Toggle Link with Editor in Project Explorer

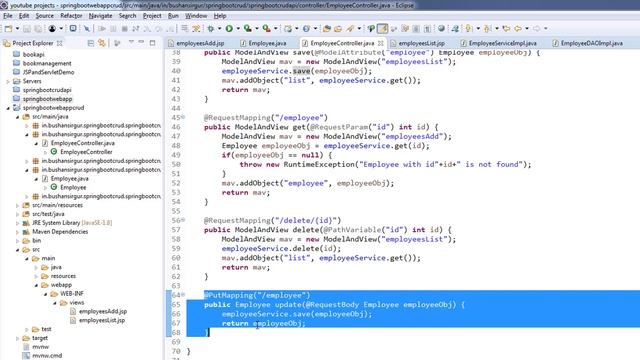pos(102,43)
